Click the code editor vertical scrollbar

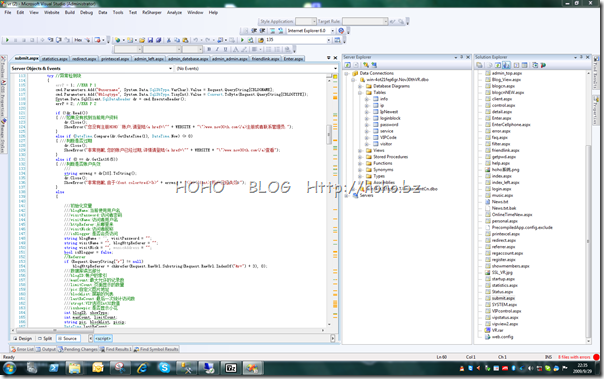coord(329,200)
